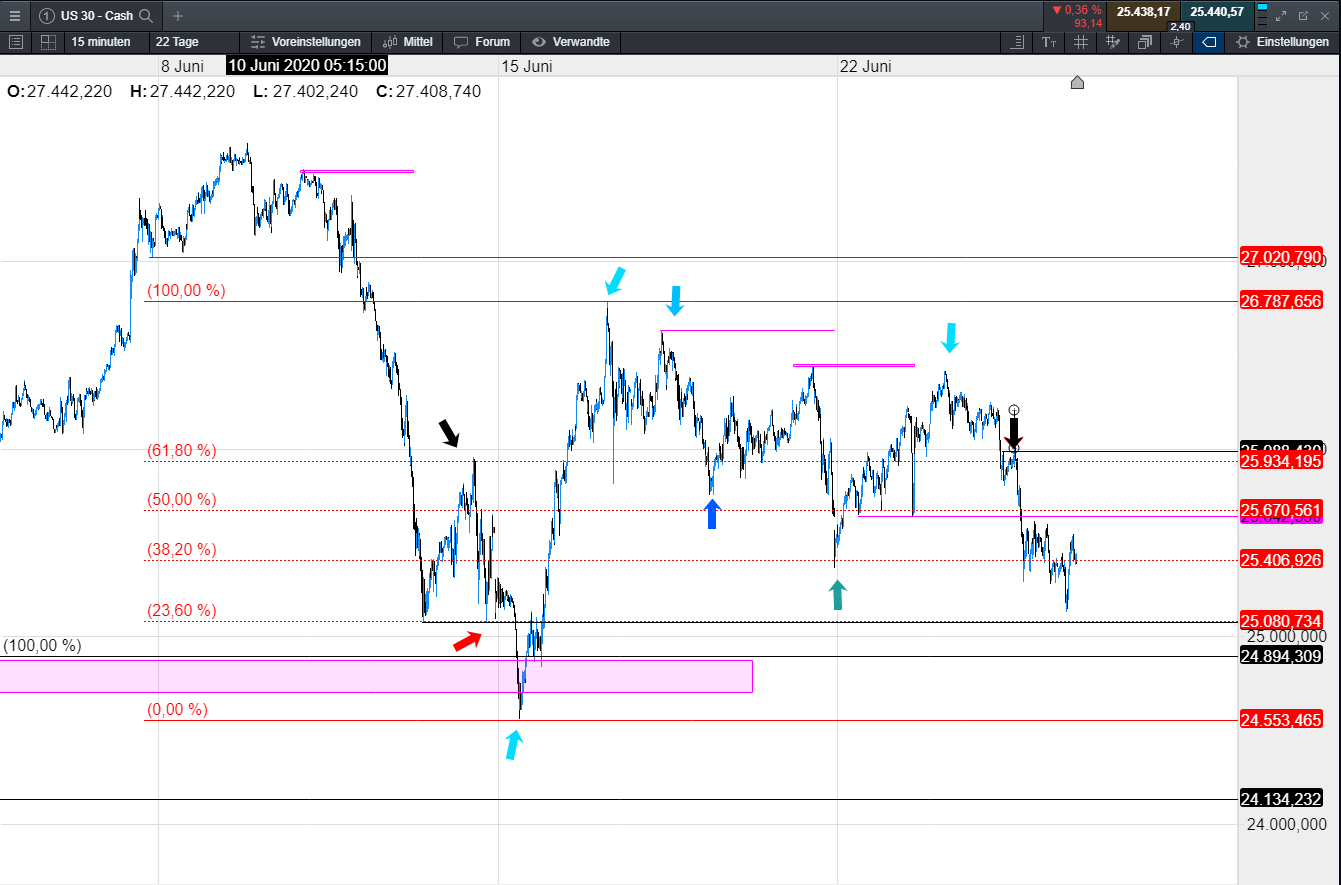Click the (61,80 %) Fibonacci label
This screenshot has width=1341, height=885.
pyautogui.click(x=182, y=451)
